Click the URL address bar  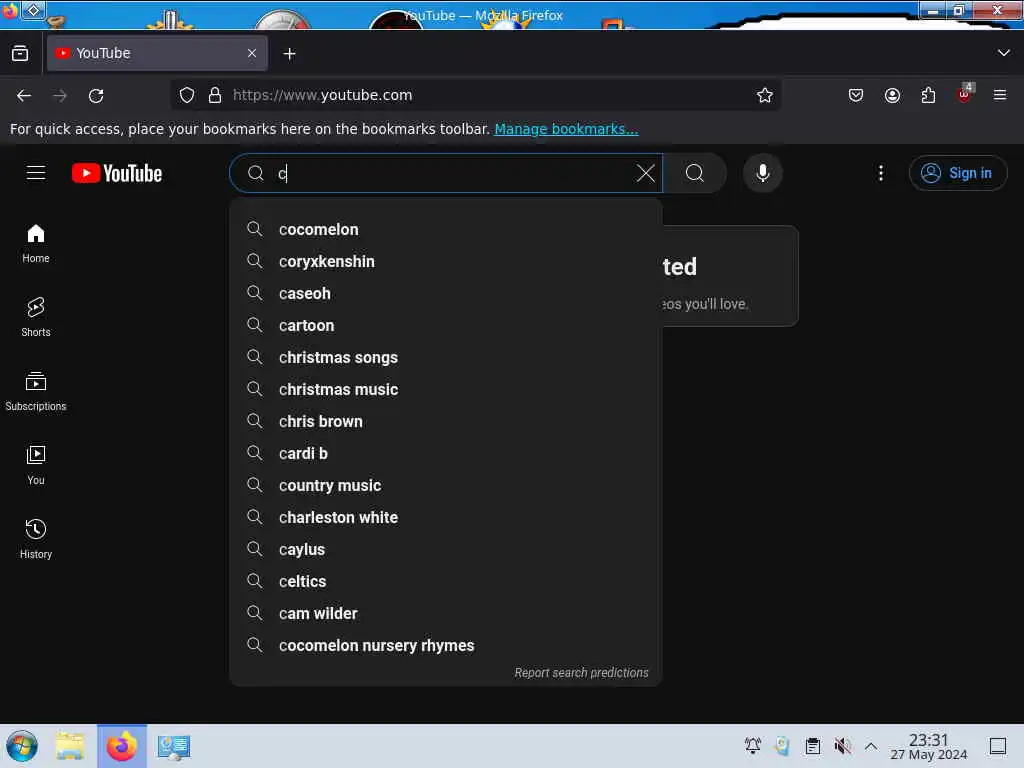475,95
